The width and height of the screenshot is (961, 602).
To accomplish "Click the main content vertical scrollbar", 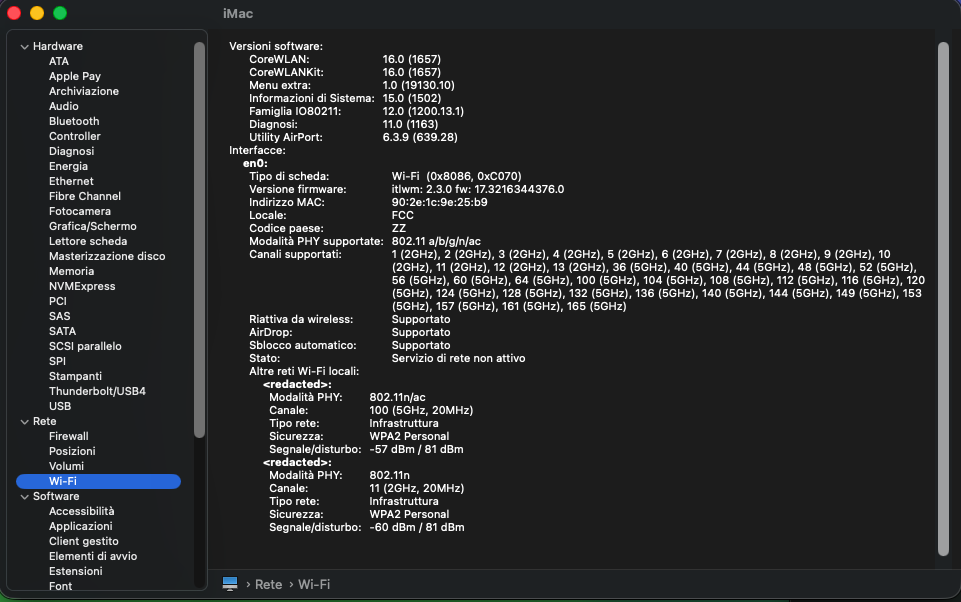I will click(943, 299).
